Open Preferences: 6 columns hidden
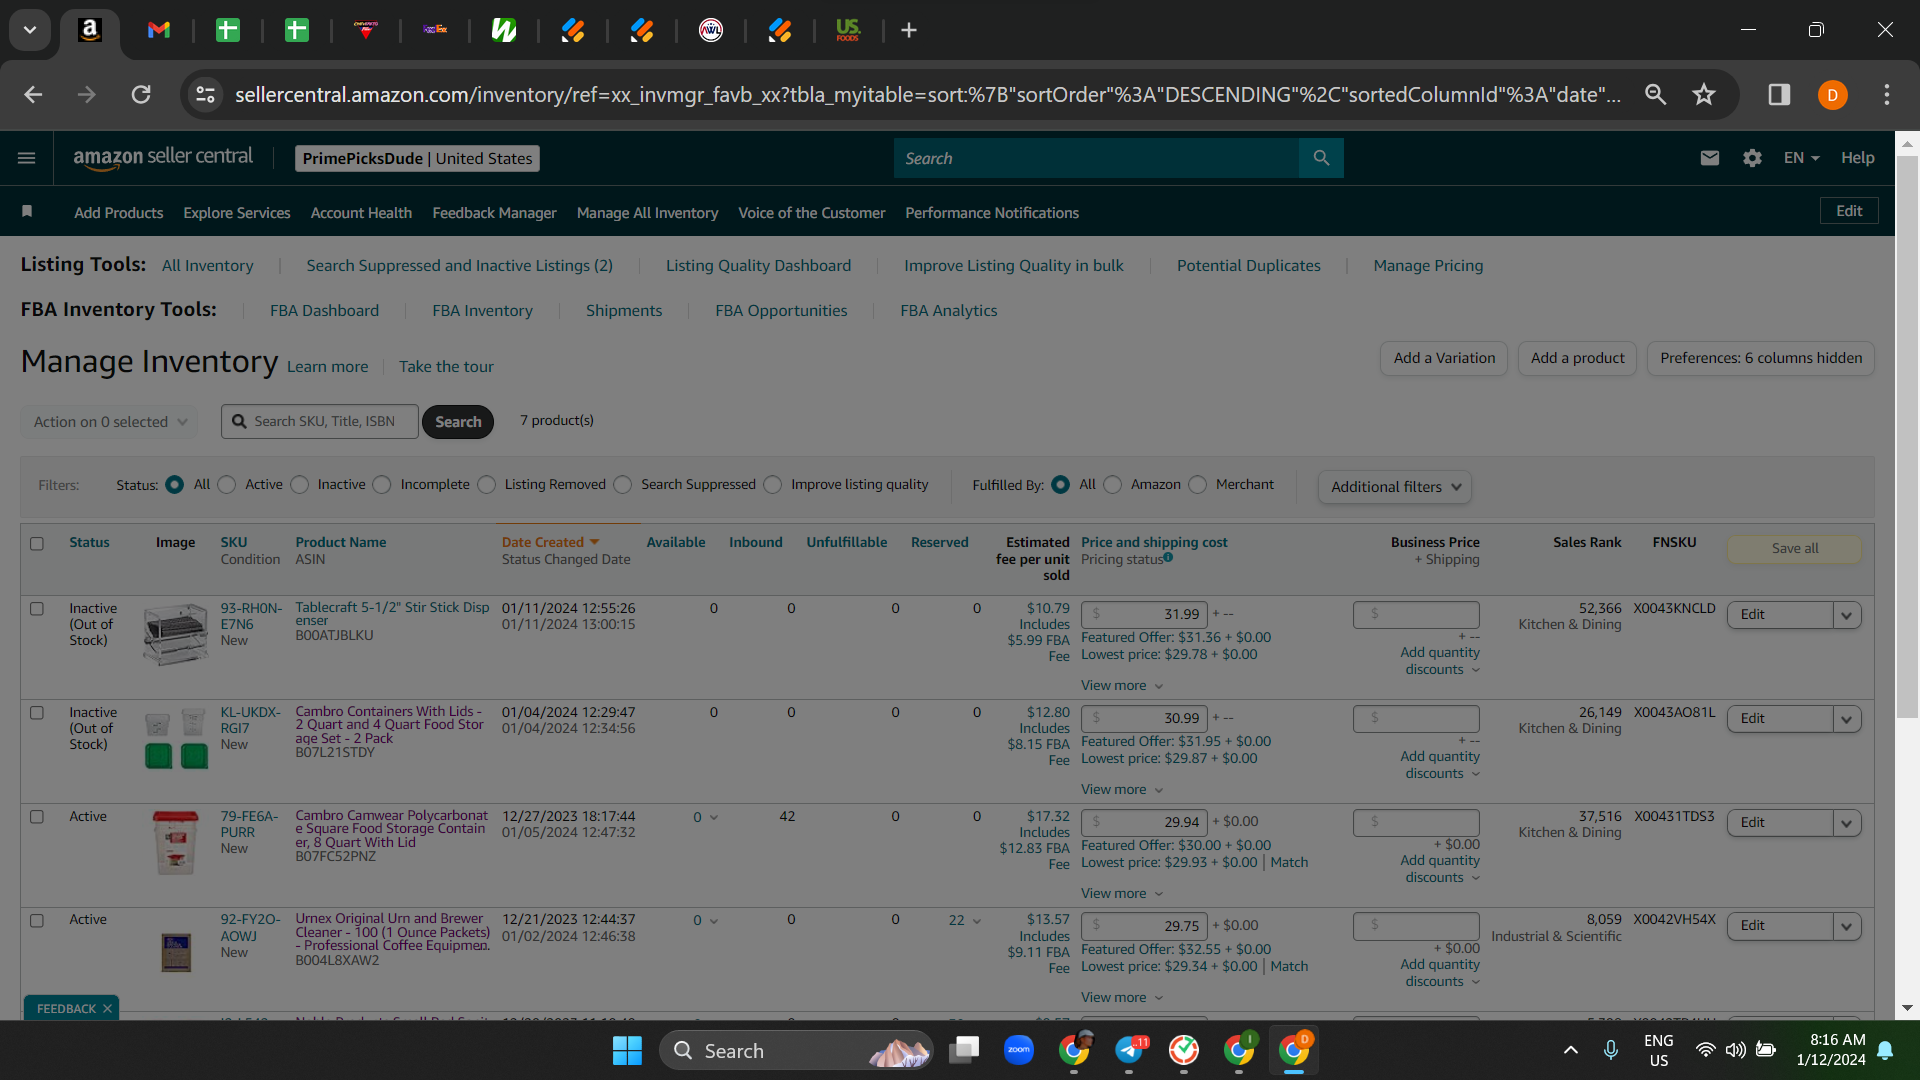This screenshot has height=1080, width=1920. tap(1761, 358)
